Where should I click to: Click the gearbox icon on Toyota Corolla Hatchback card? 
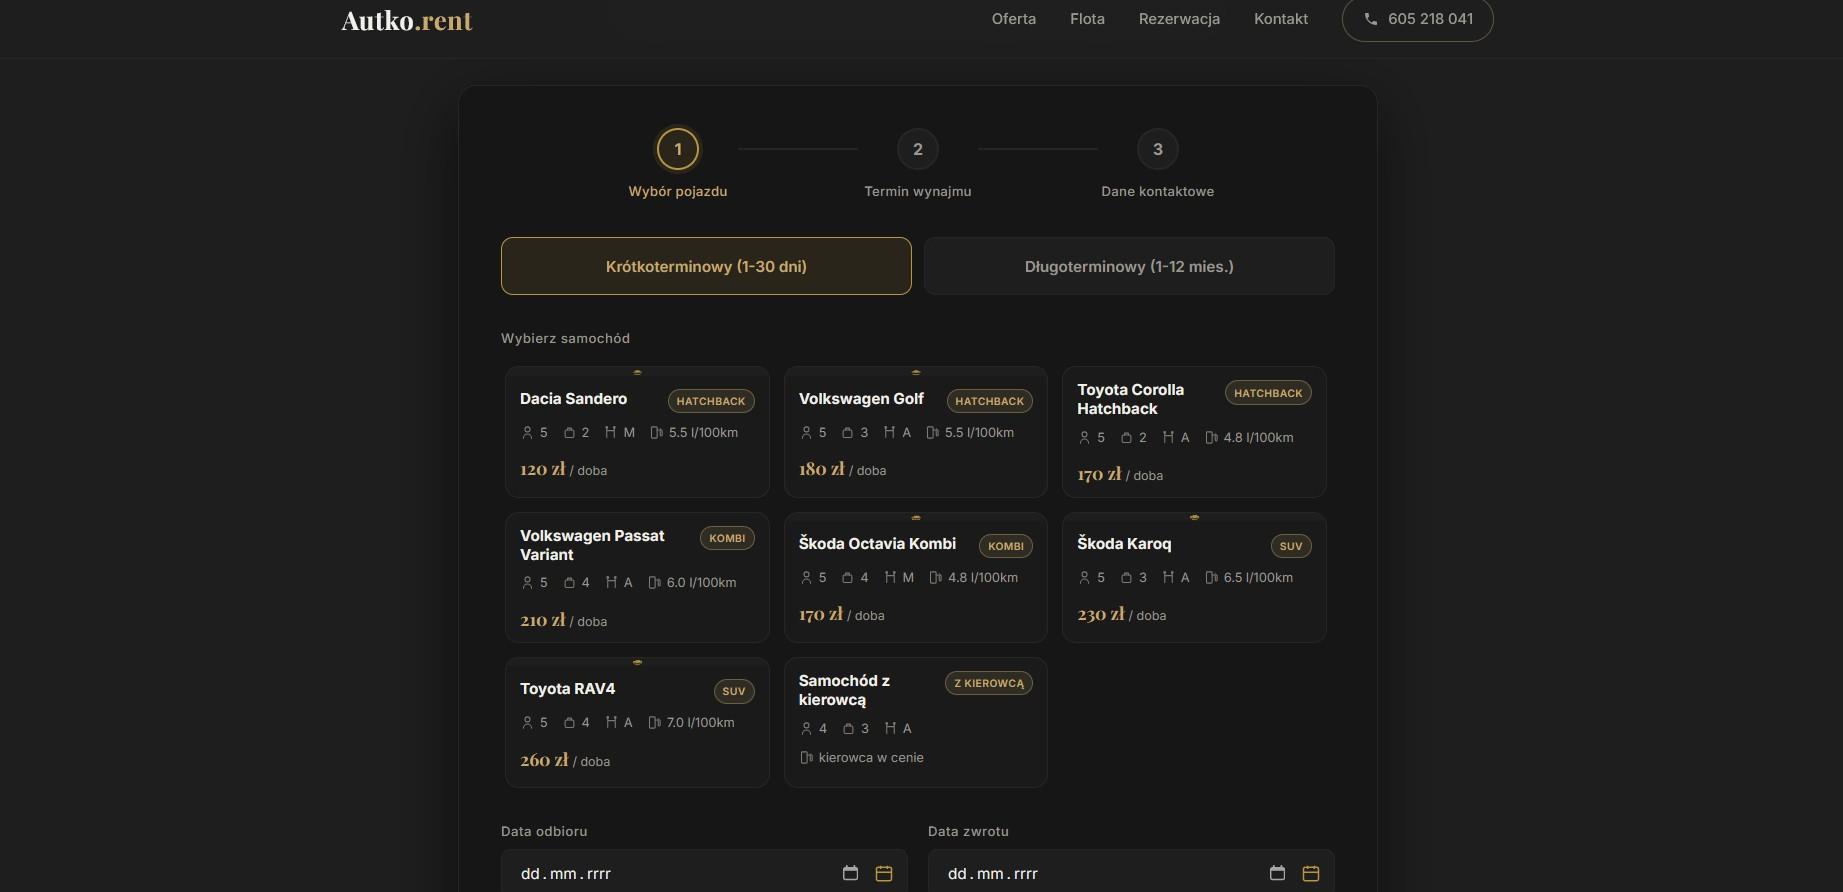(1167, 438)
